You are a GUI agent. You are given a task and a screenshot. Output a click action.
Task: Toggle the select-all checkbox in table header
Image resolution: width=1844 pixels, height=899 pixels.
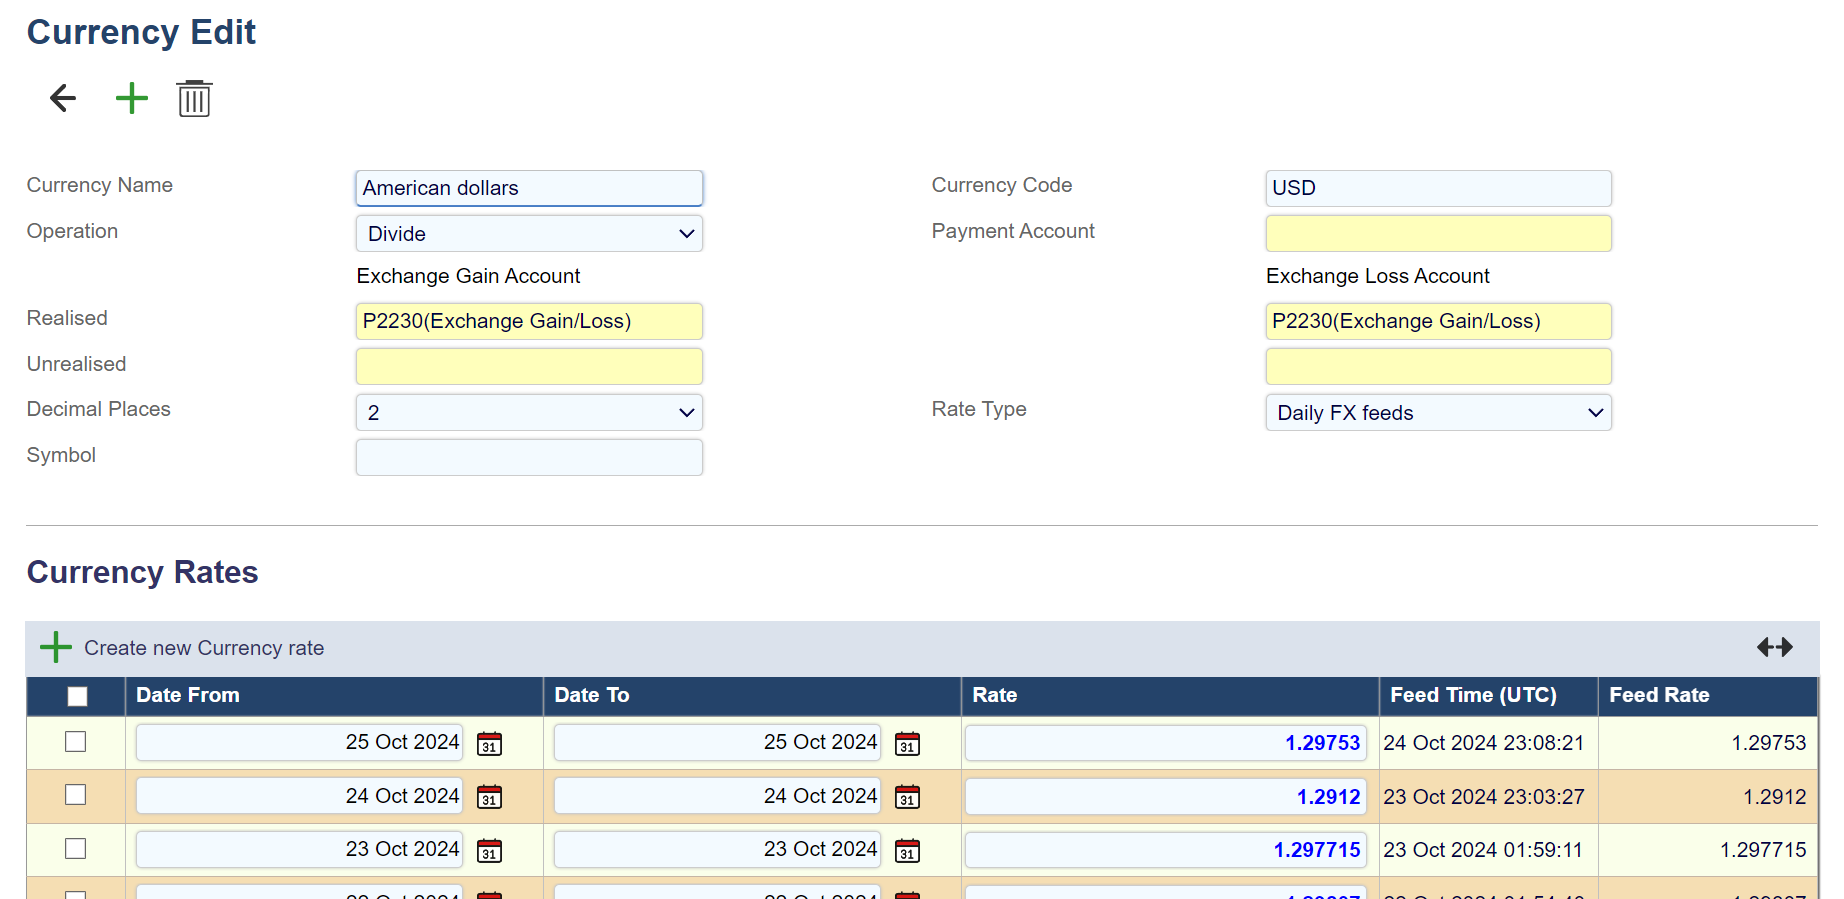pos(77,696)
